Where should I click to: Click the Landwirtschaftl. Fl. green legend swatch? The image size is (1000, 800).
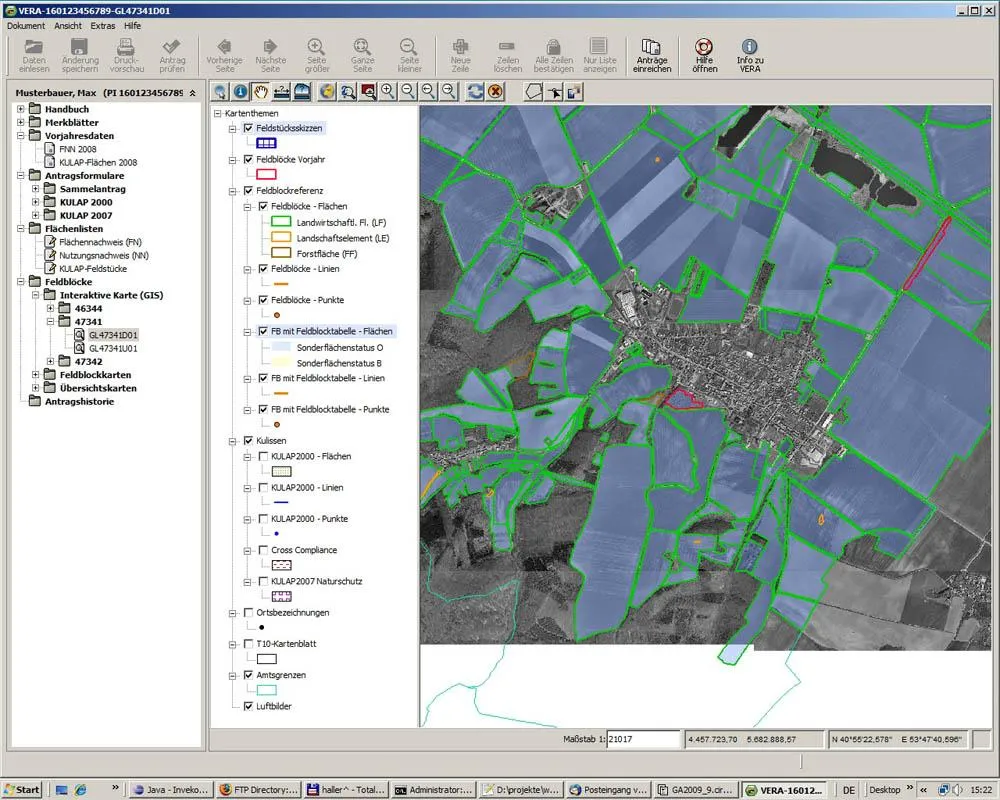tap(281, 222)
